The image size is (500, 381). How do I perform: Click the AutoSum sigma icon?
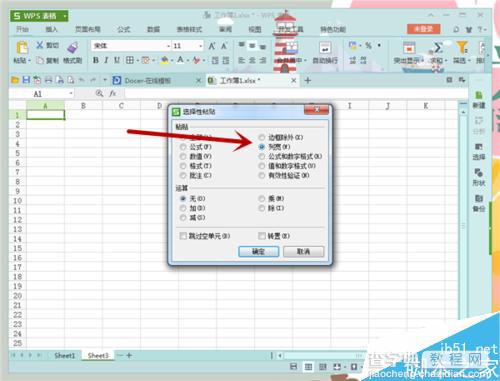tap(438, 48)
